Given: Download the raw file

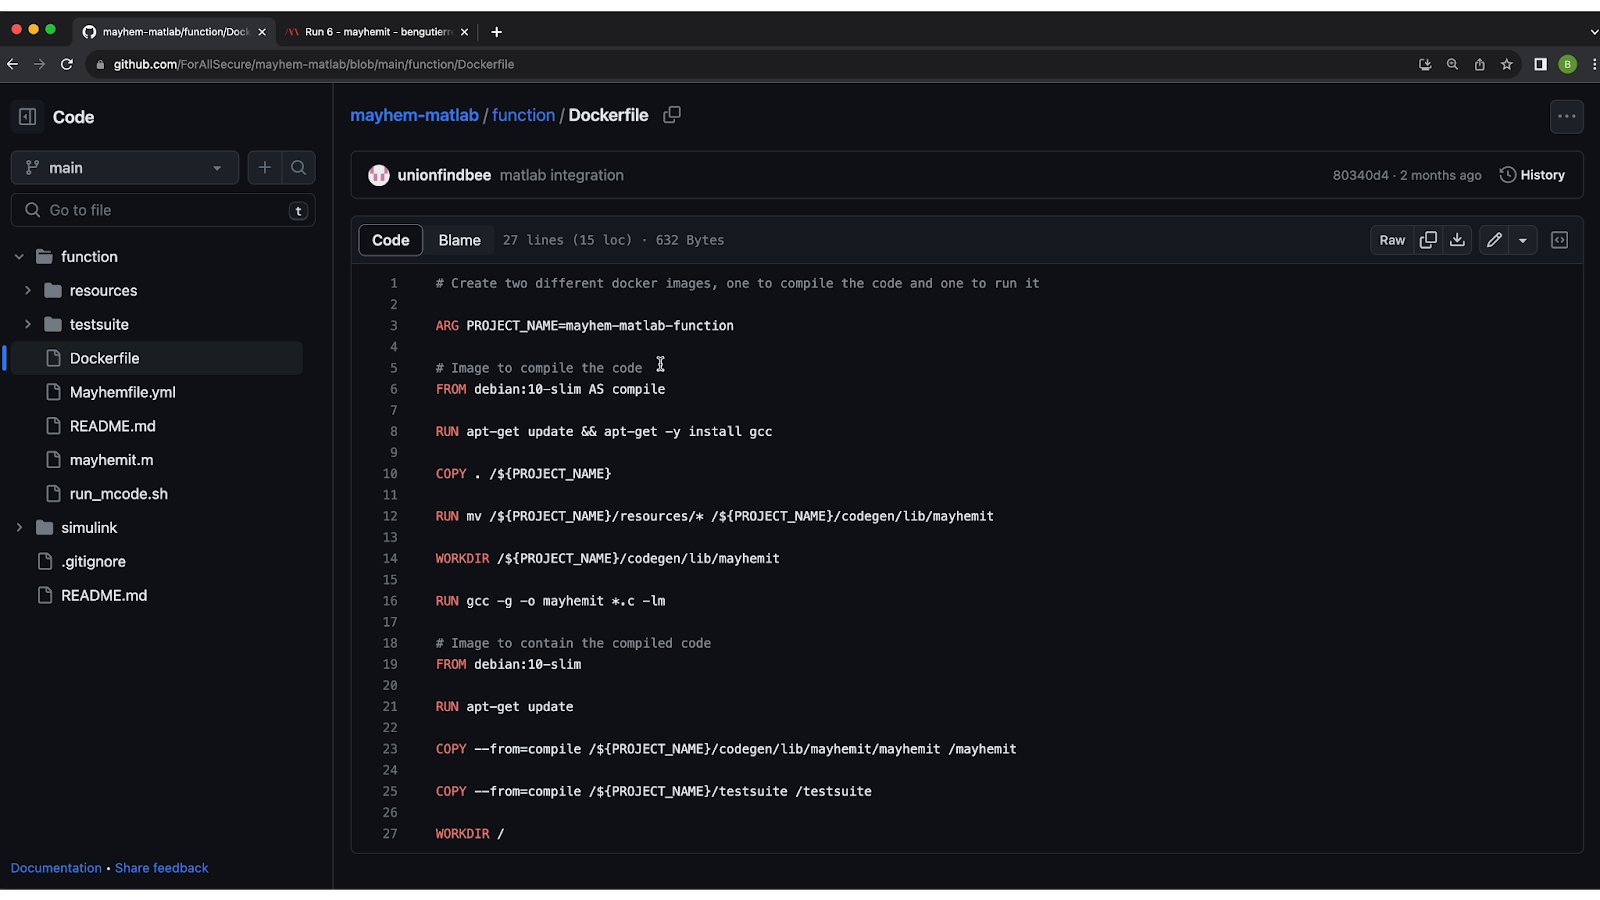Looking at the screenshot, I should click(x=1457, y=240).
